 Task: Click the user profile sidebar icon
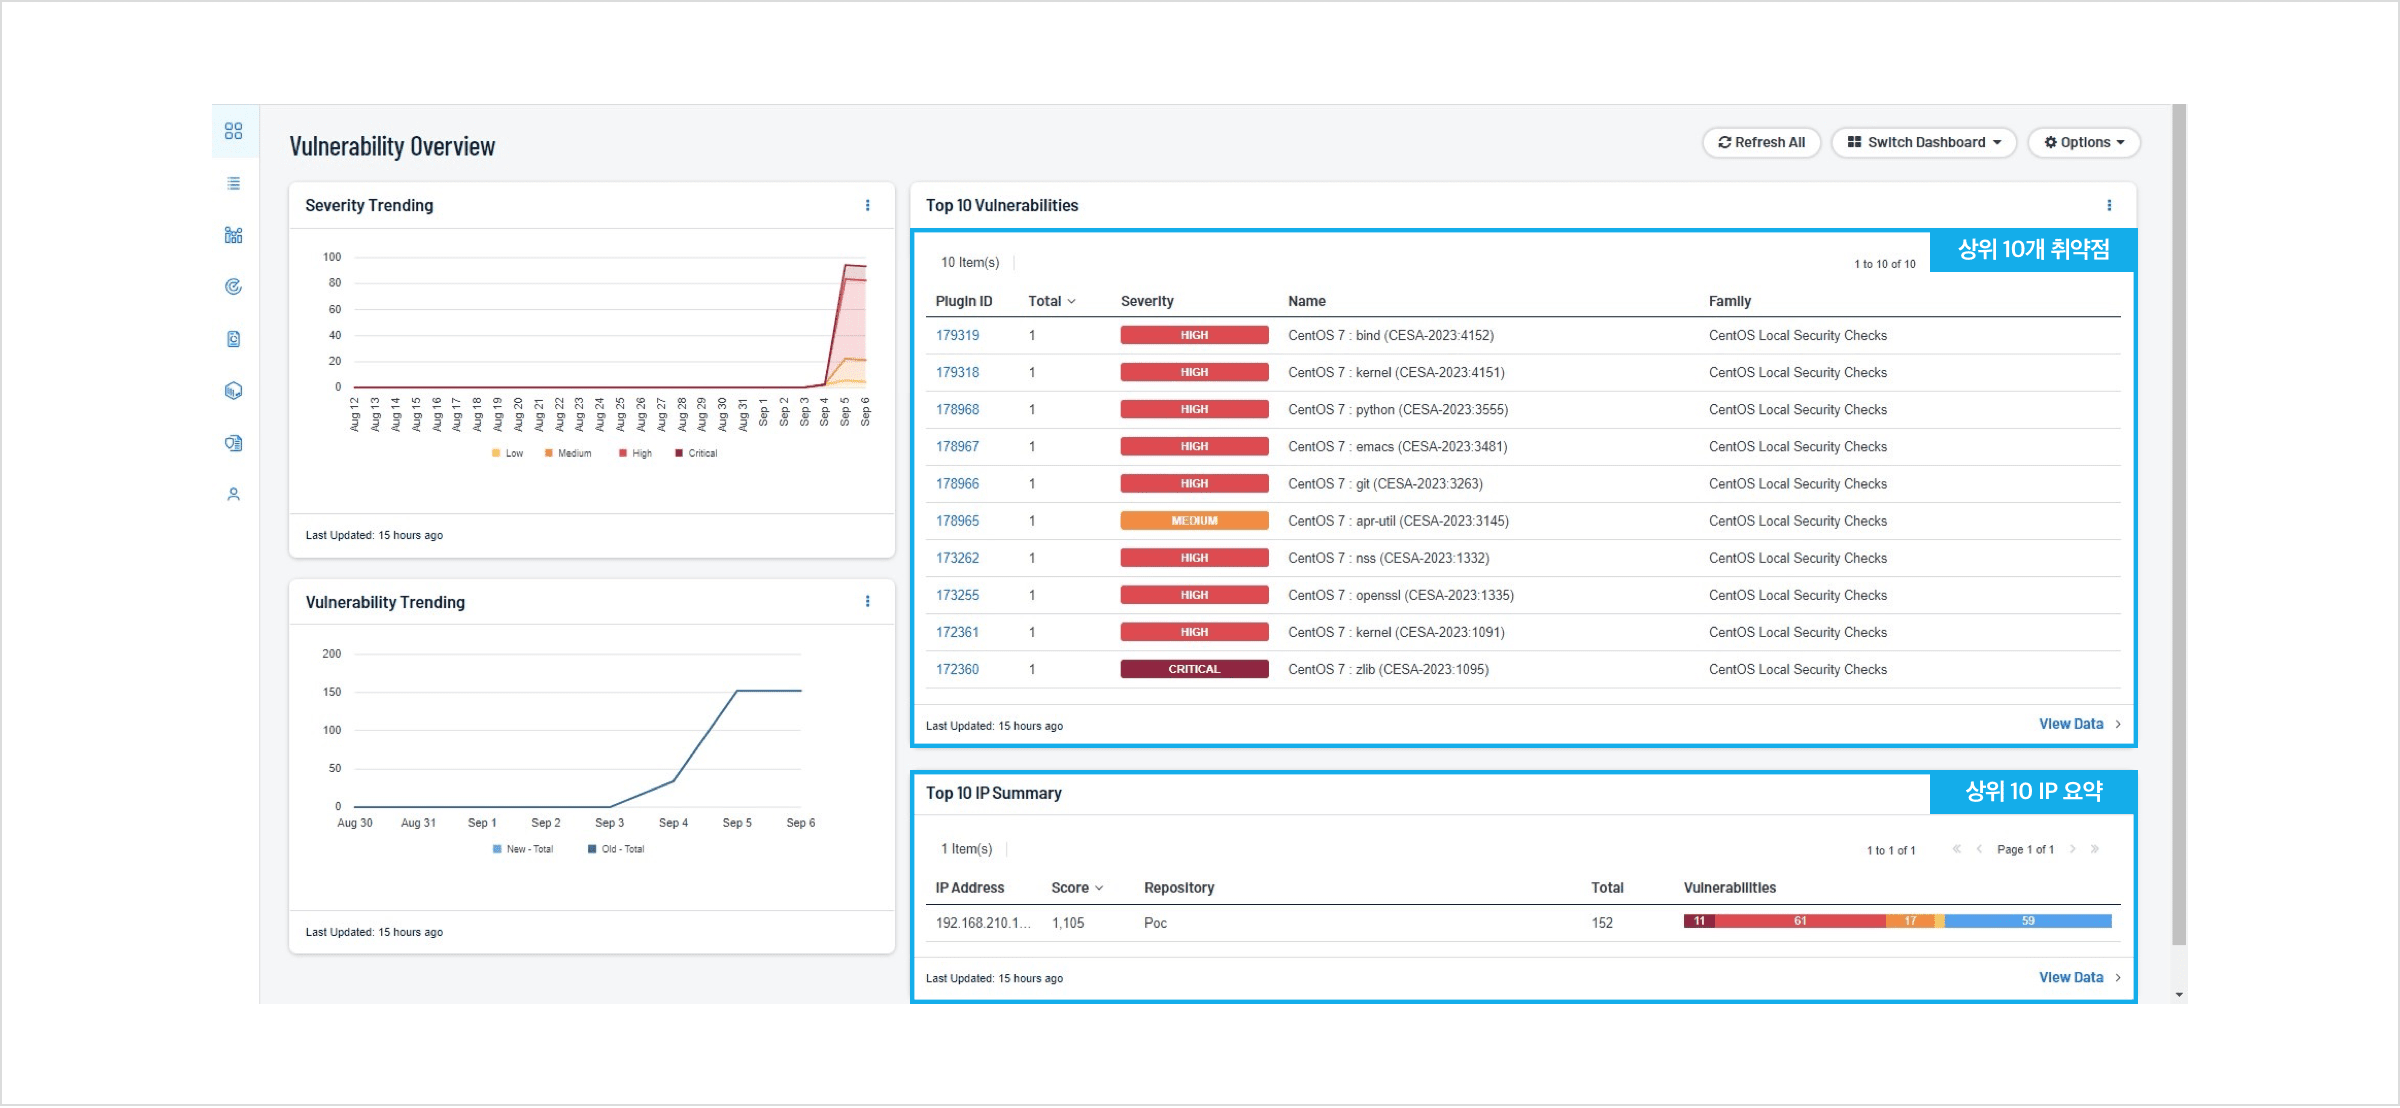point(233,495)
